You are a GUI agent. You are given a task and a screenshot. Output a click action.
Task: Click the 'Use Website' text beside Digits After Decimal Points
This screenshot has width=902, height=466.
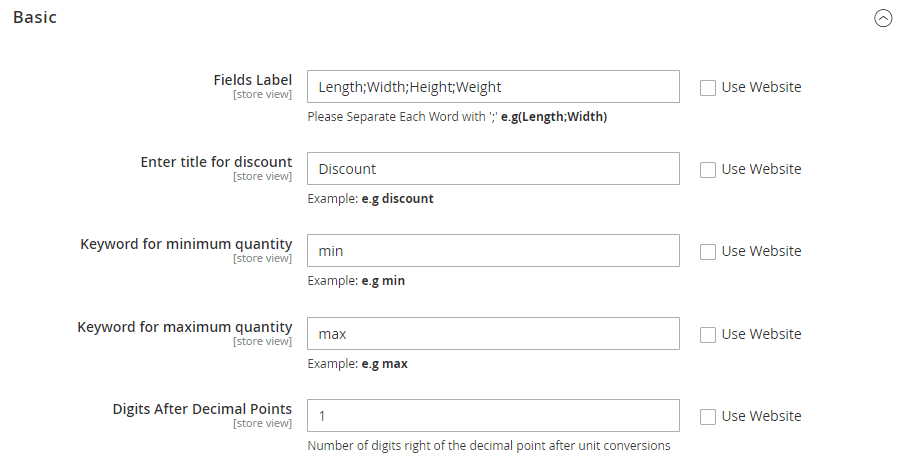pos(761,416)
